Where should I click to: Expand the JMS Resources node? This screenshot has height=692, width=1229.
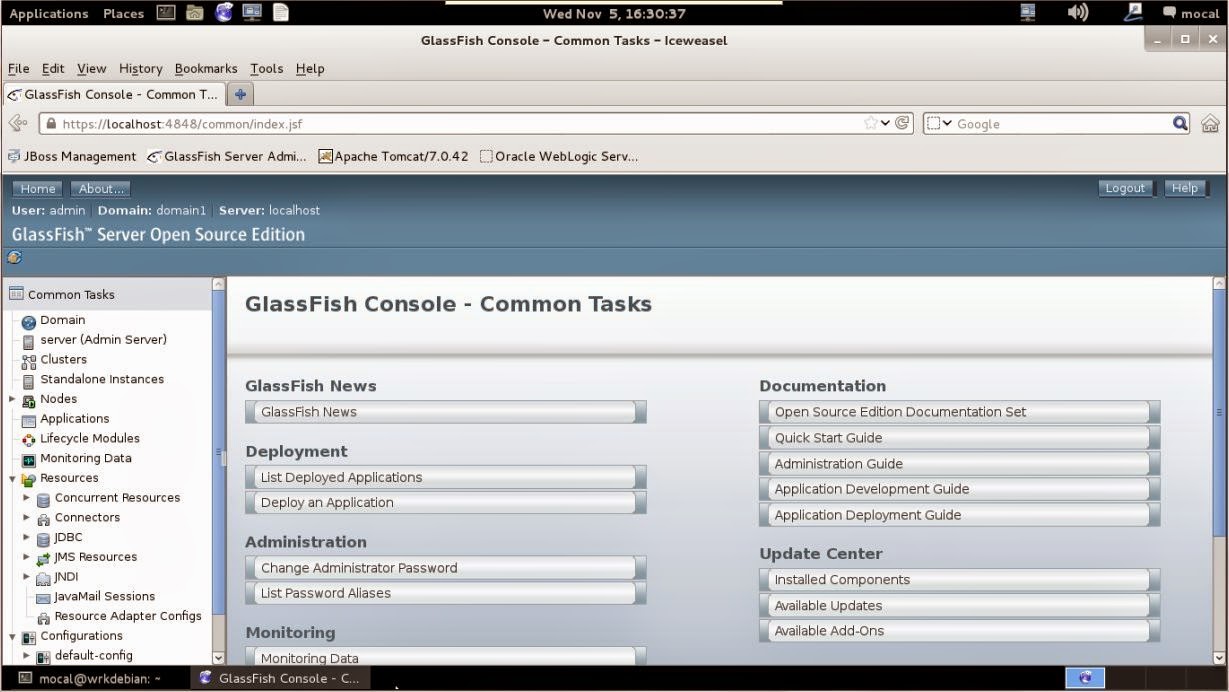(x=27, y=556)
